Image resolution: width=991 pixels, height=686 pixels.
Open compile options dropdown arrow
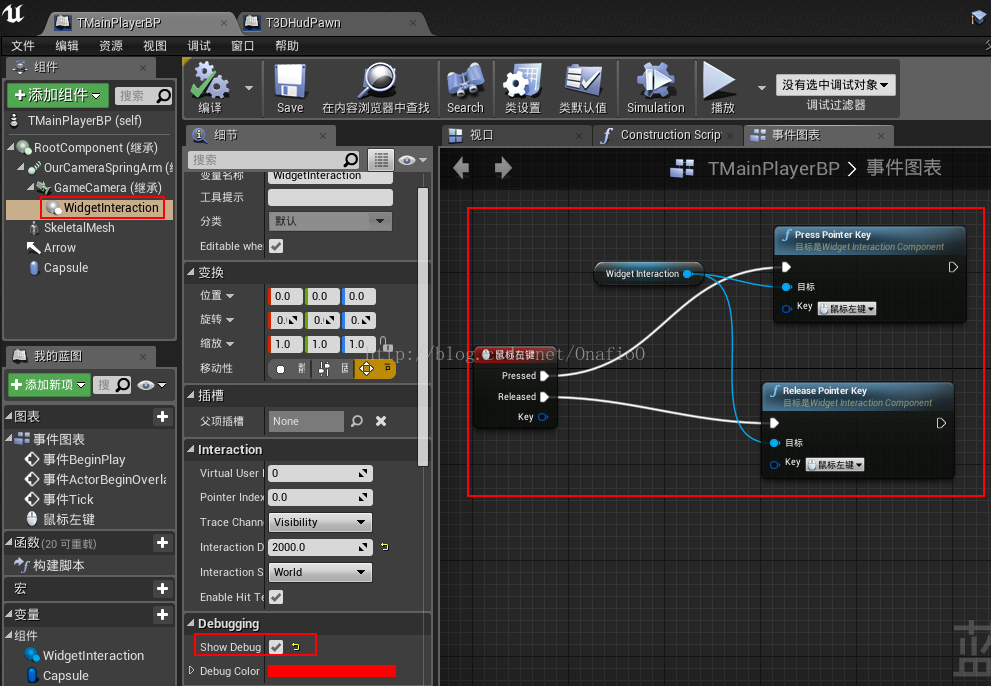tap(249, 88)
